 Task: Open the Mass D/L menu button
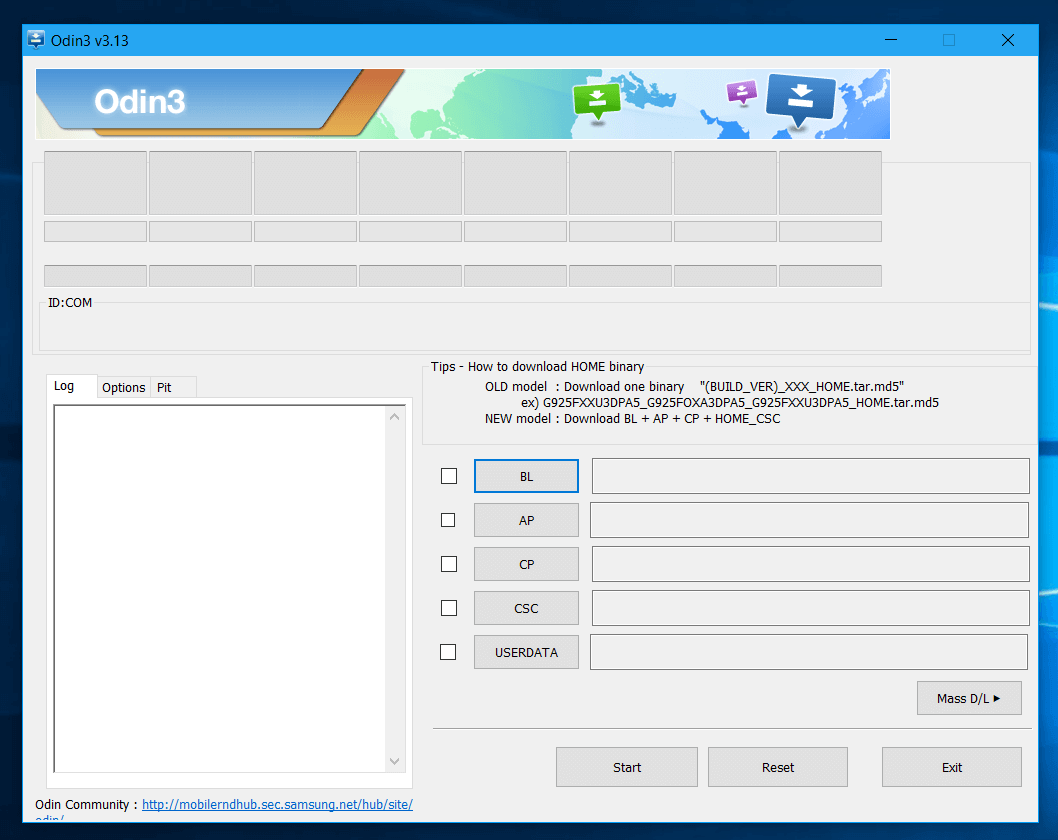(x=969, y=698)
